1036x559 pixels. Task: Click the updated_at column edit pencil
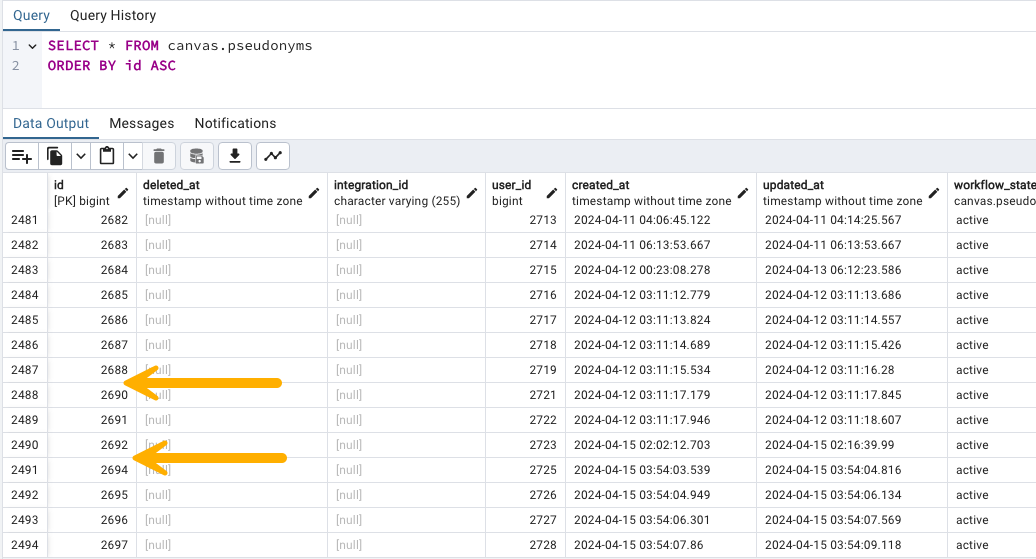tap(934, 193)
